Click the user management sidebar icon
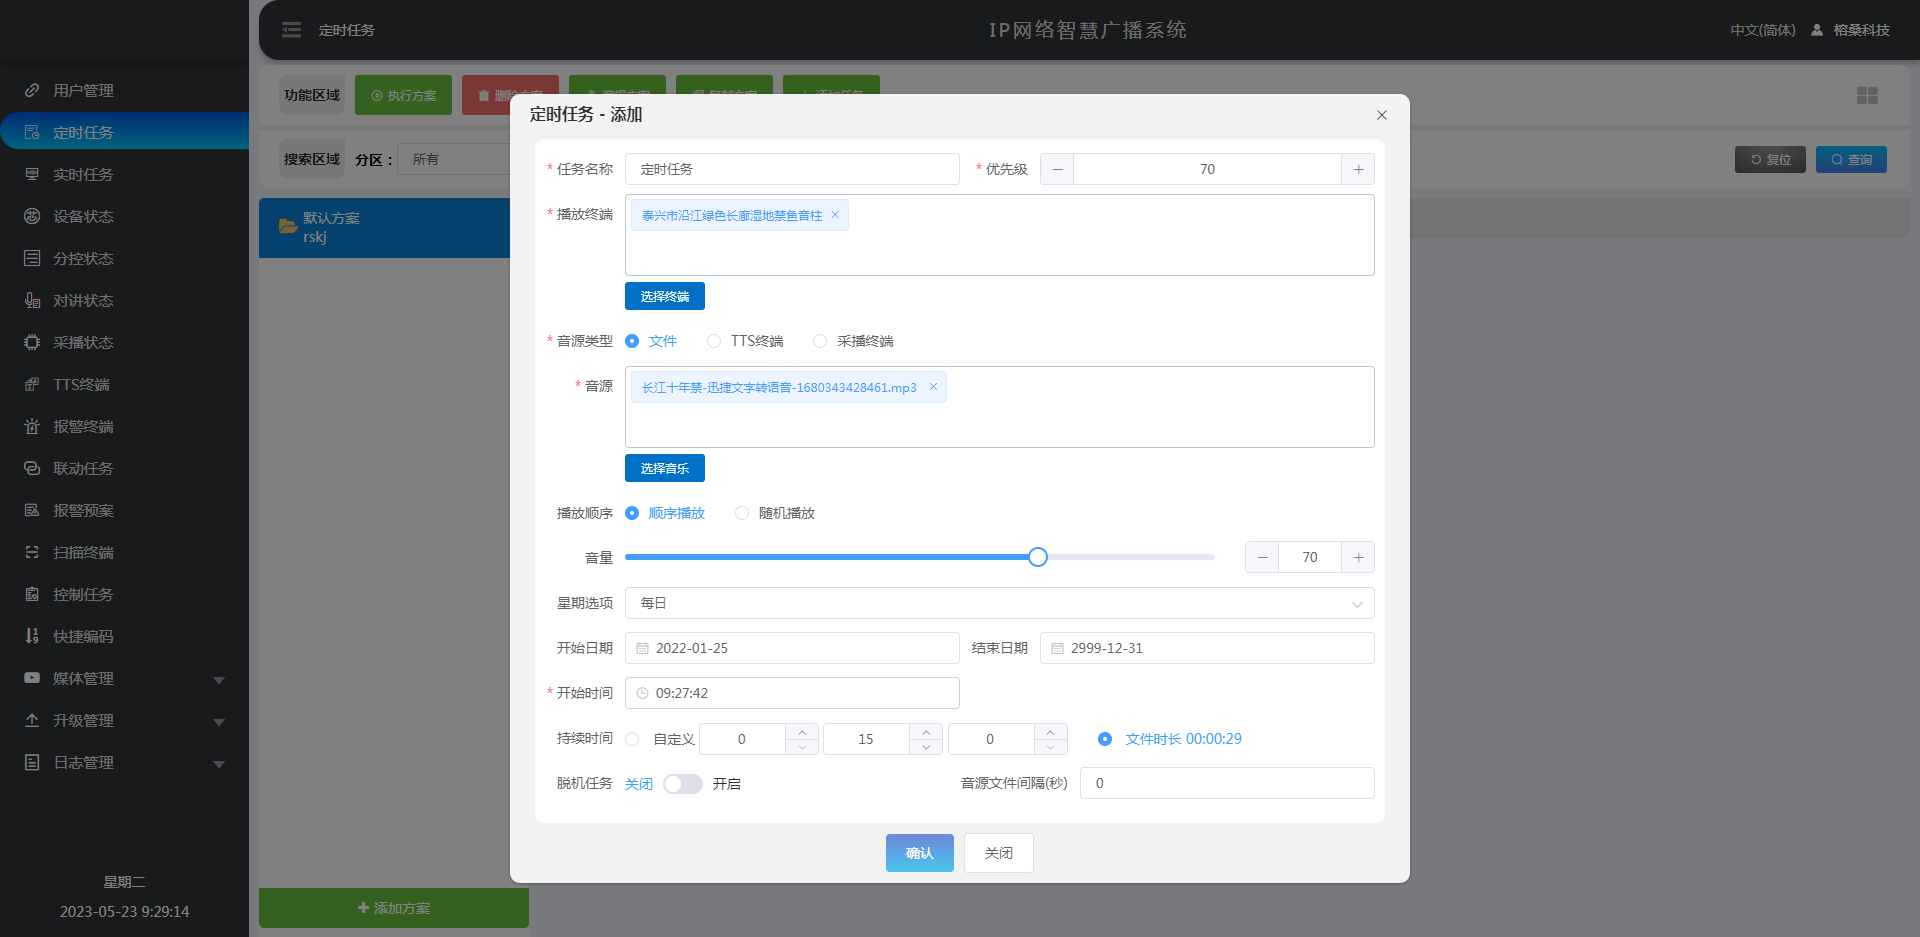This screenshot has height=937, width=1920. point(32,90)
